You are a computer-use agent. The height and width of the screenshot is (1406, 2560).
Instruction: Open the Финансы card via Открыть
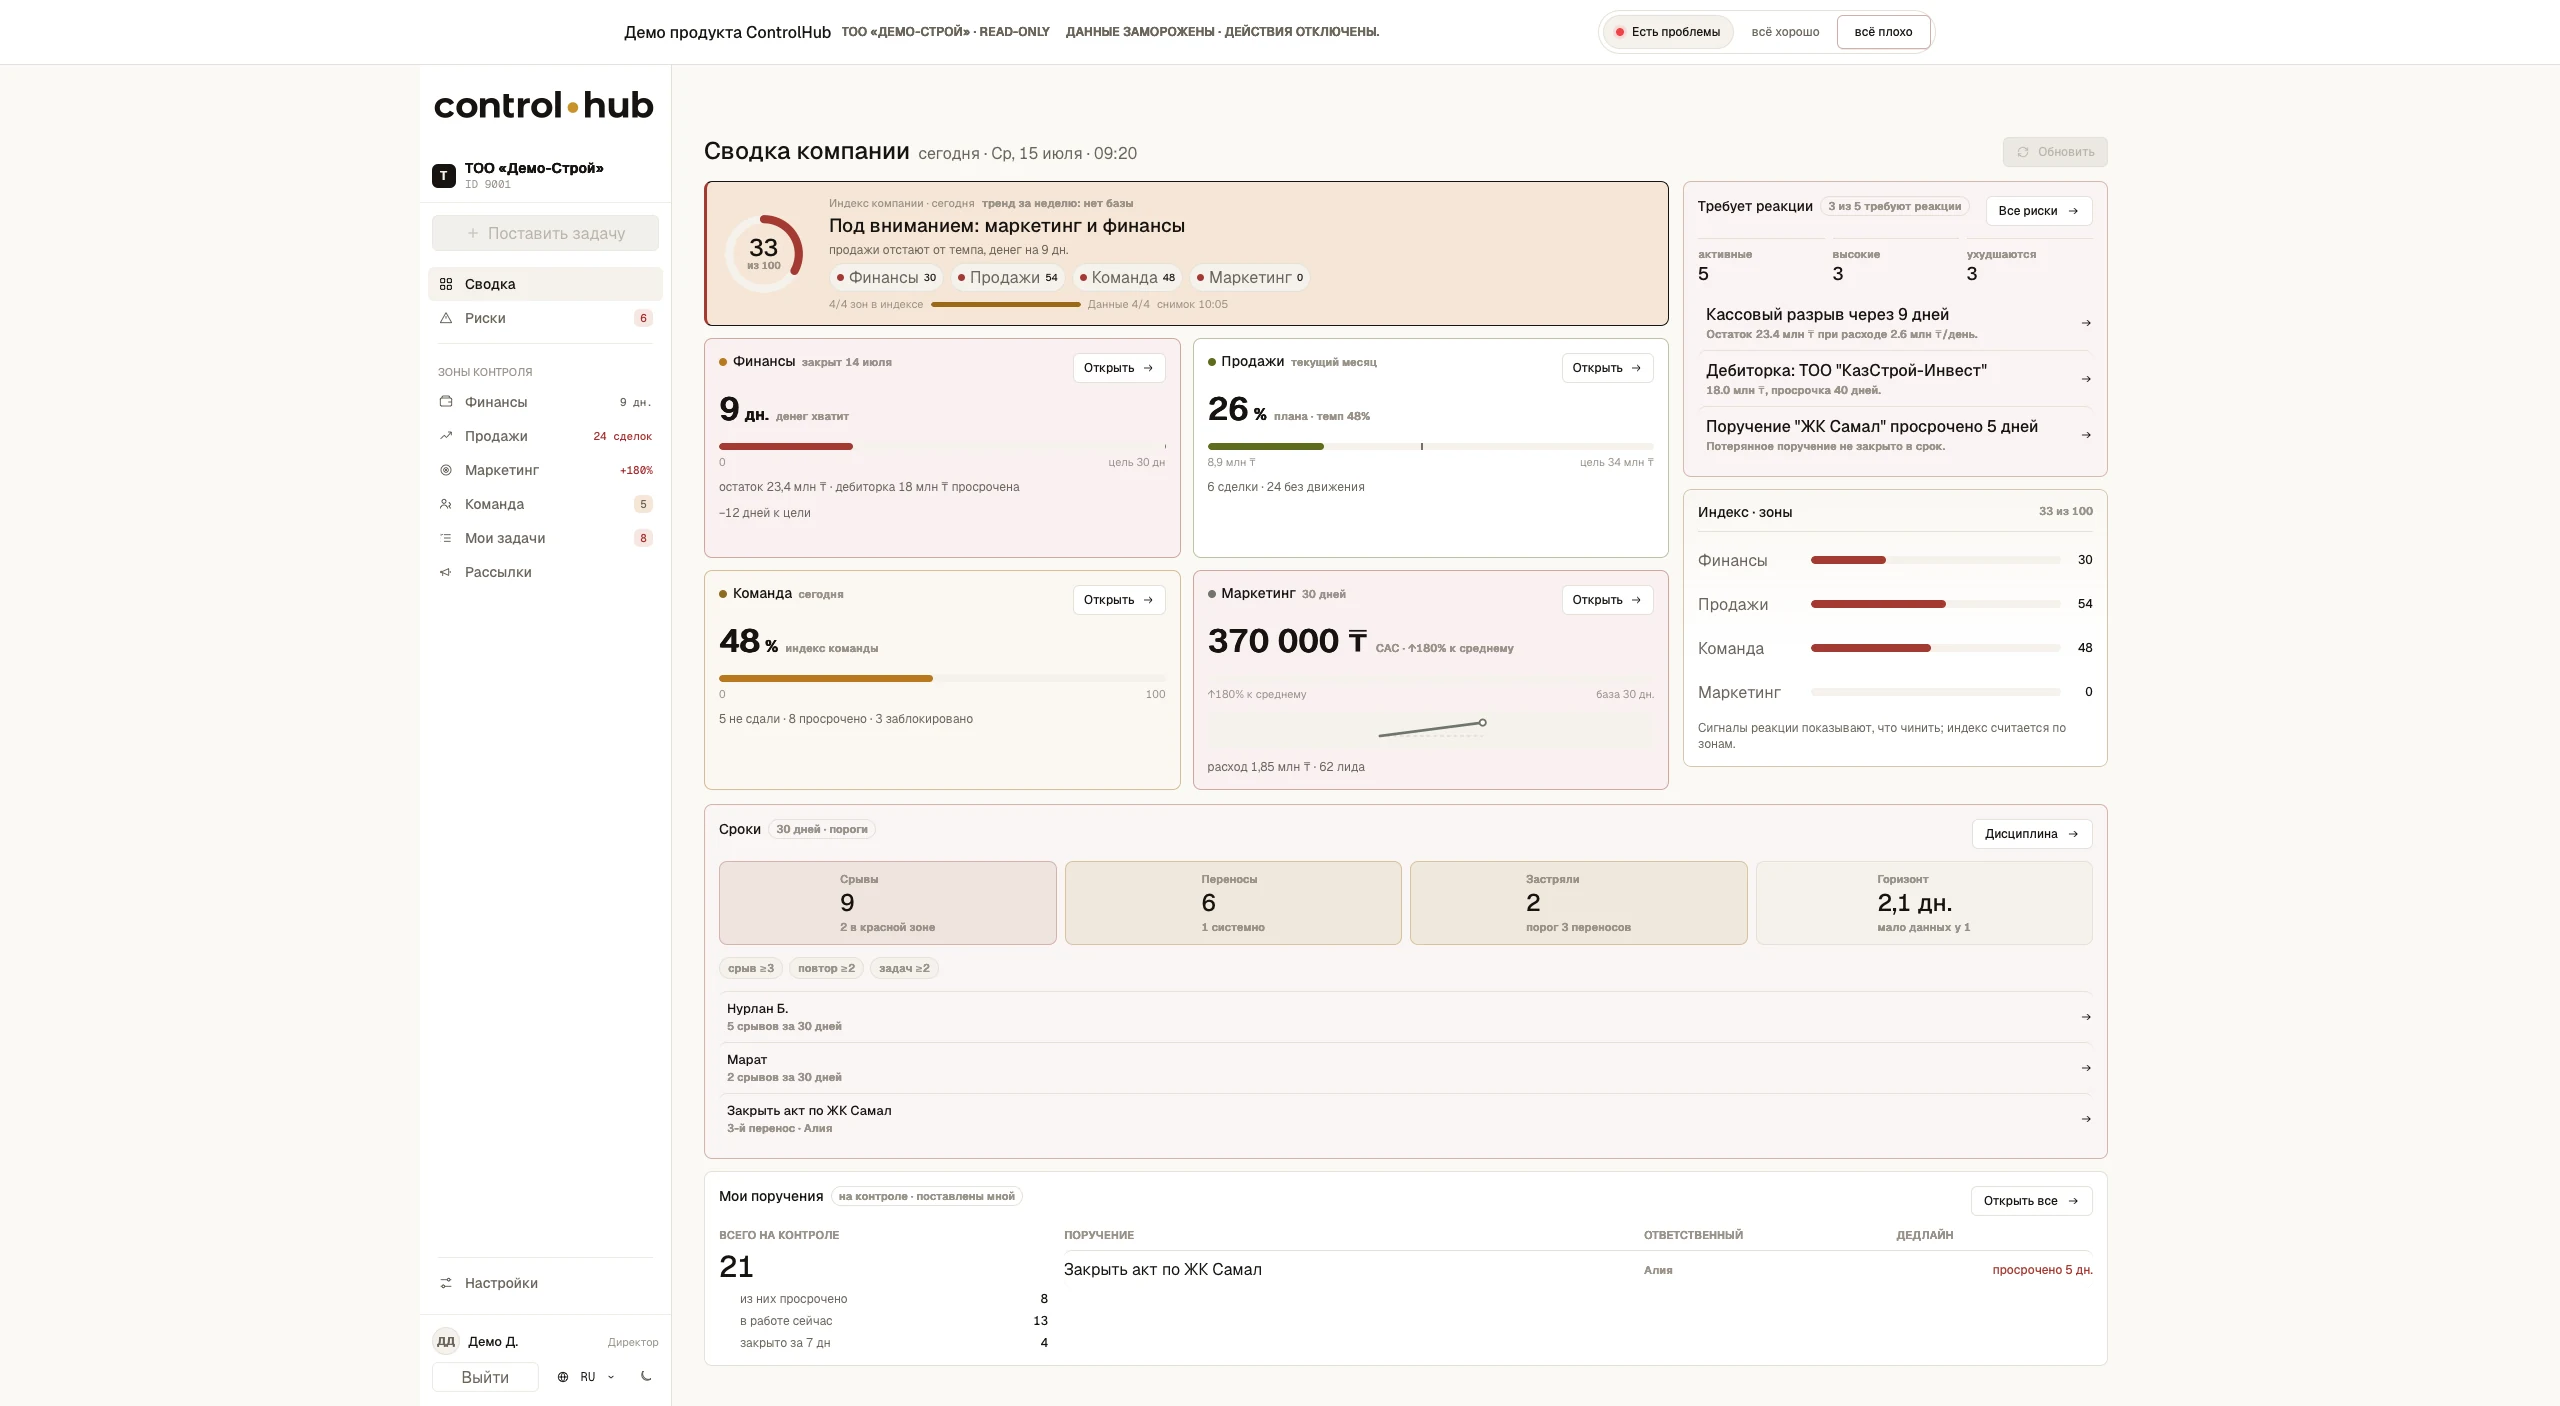(1119, 368)
